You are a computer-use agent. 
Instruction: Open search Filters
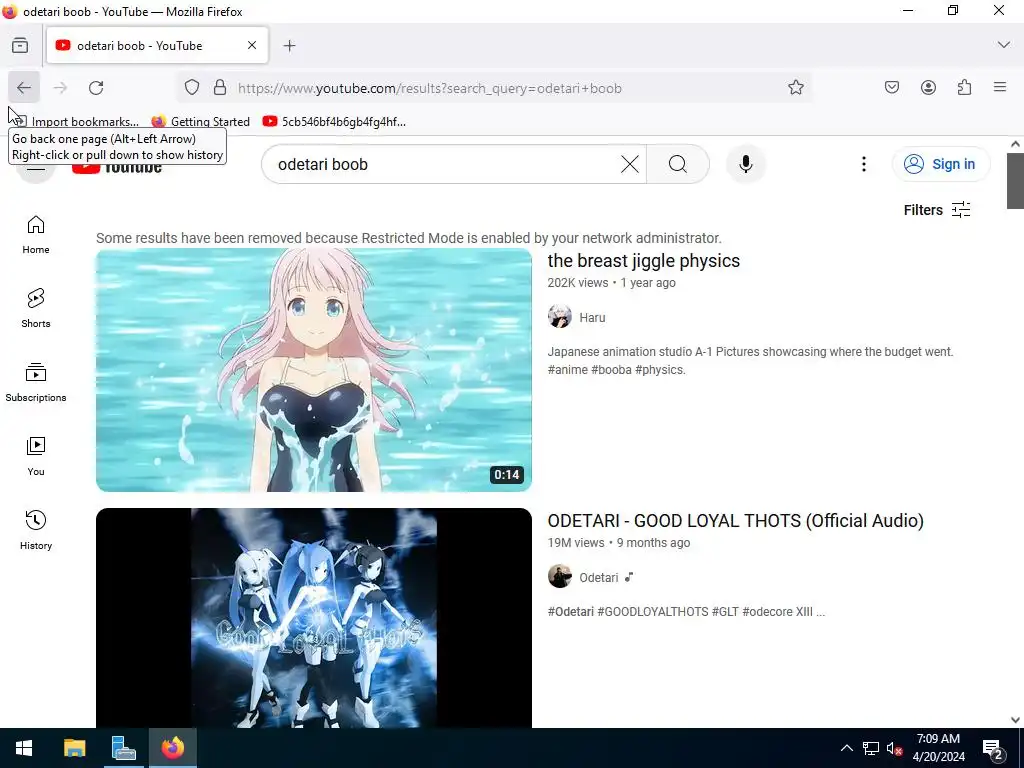click(936, 210)
